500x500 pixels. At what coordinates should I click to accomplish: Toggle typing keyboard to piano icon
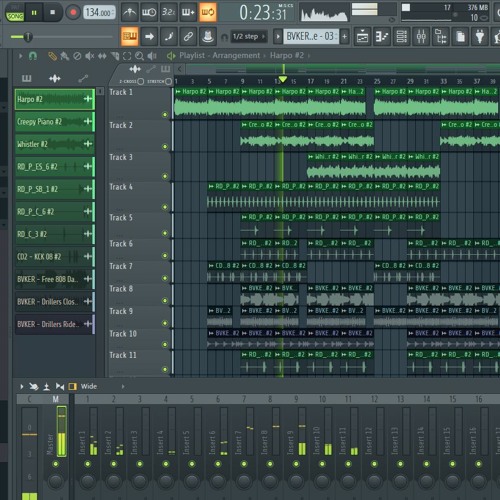tap(130, 36)
